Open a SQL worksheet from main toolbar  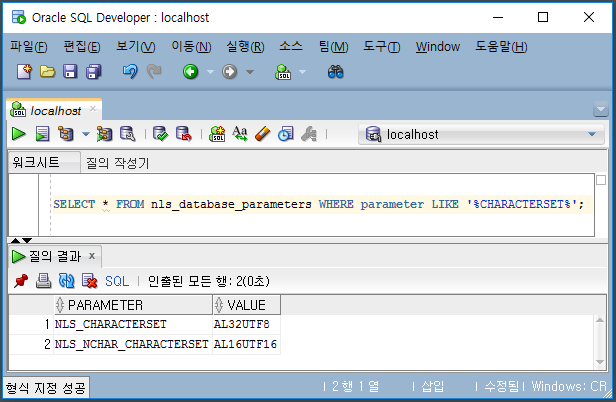pos(283,72)
